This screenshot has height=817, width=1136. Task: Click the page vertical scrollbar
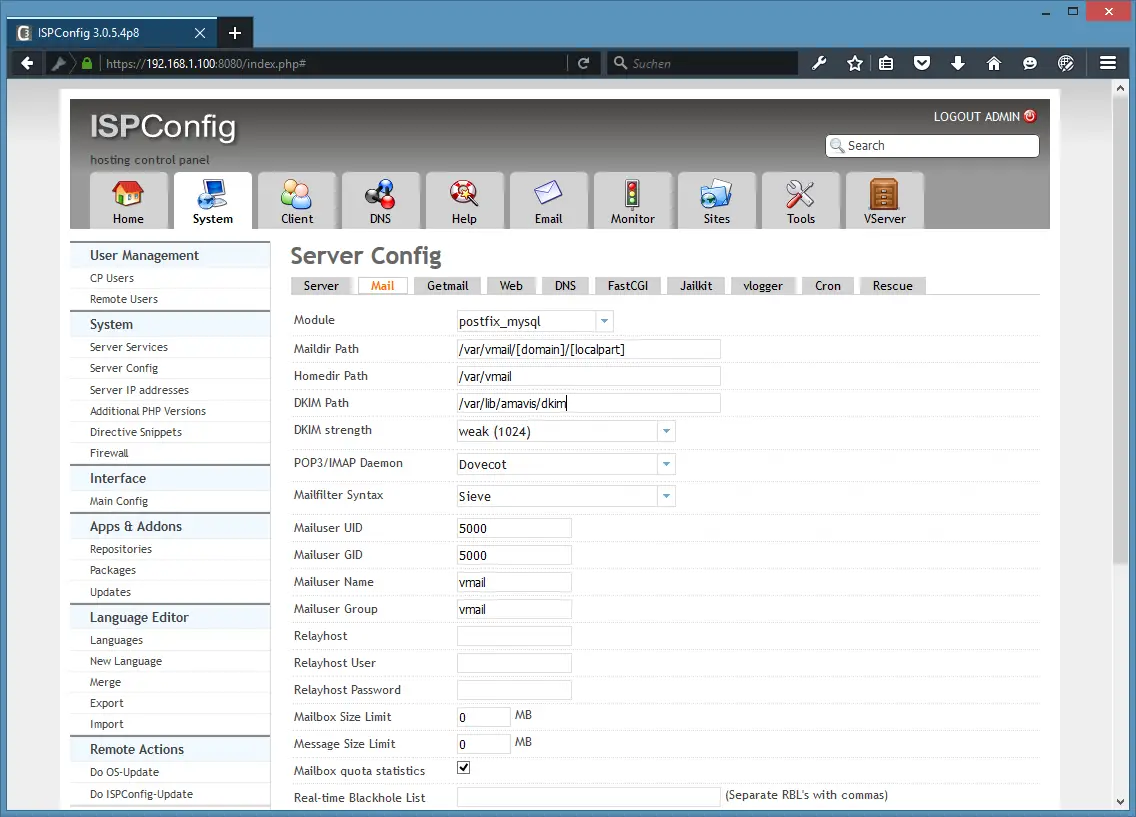click(x=1121, y=330)
